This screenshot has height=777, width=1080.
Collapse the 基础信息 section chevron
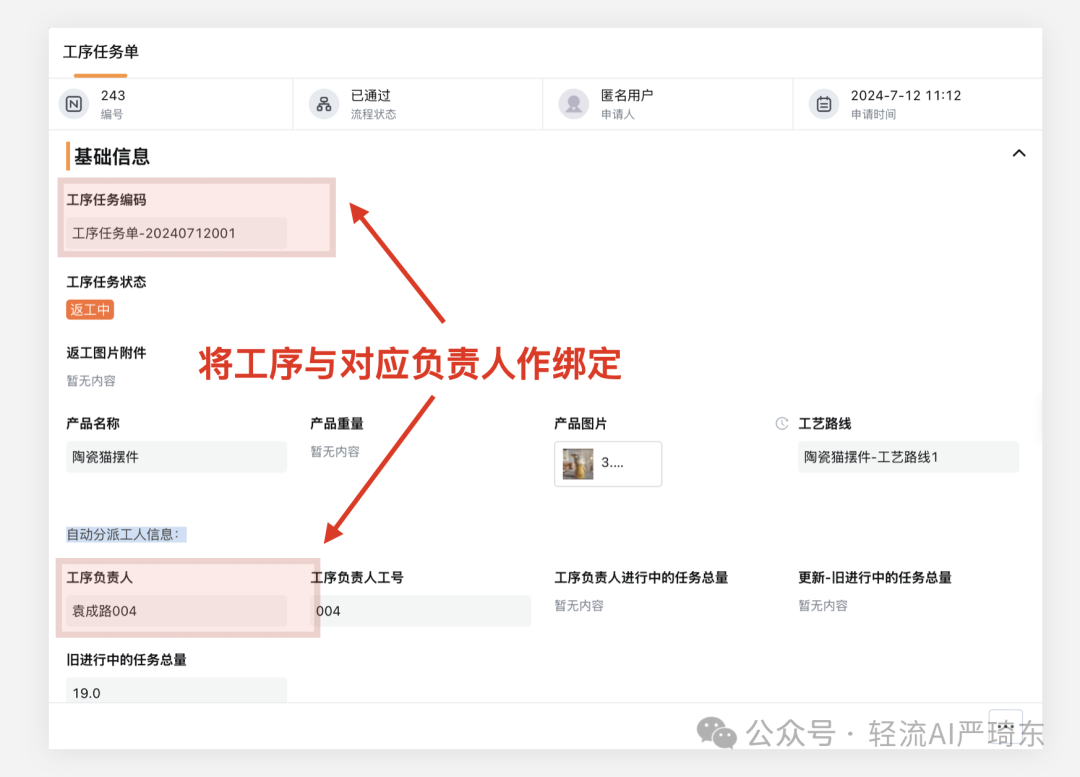tap(1019, 153)
